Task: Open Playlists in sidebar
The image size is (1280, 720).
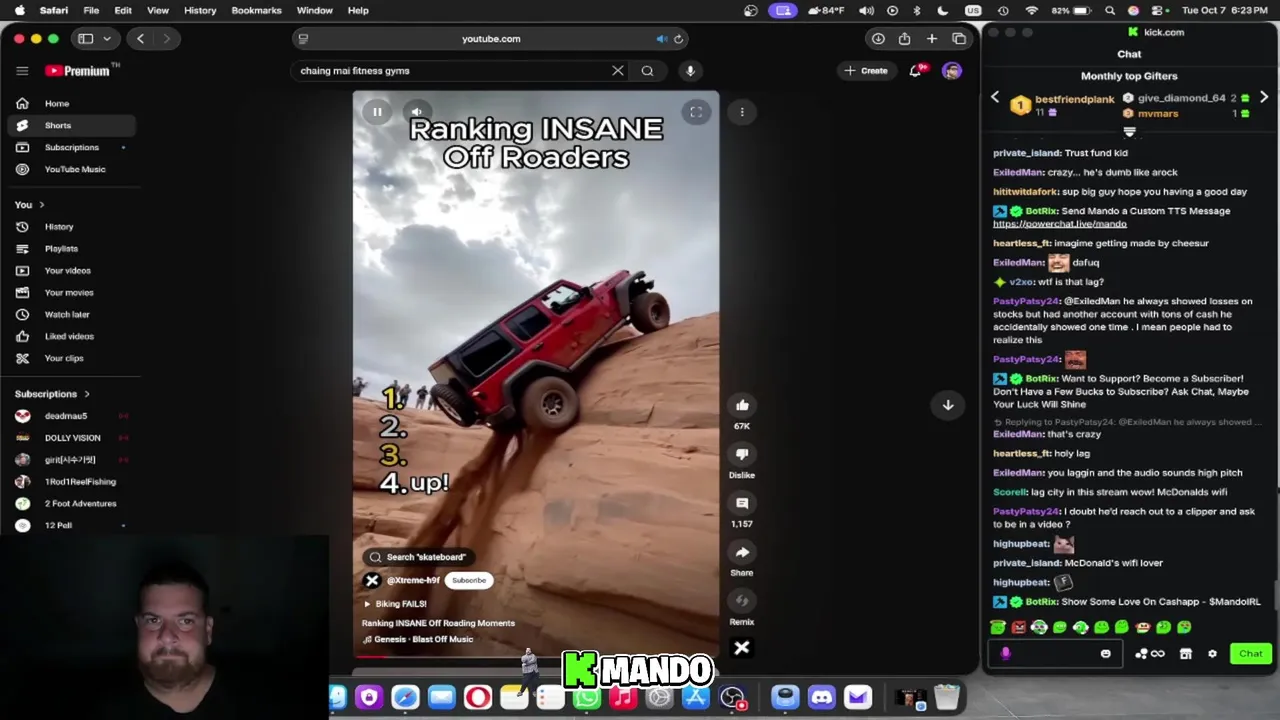Action: click(70, 249)
